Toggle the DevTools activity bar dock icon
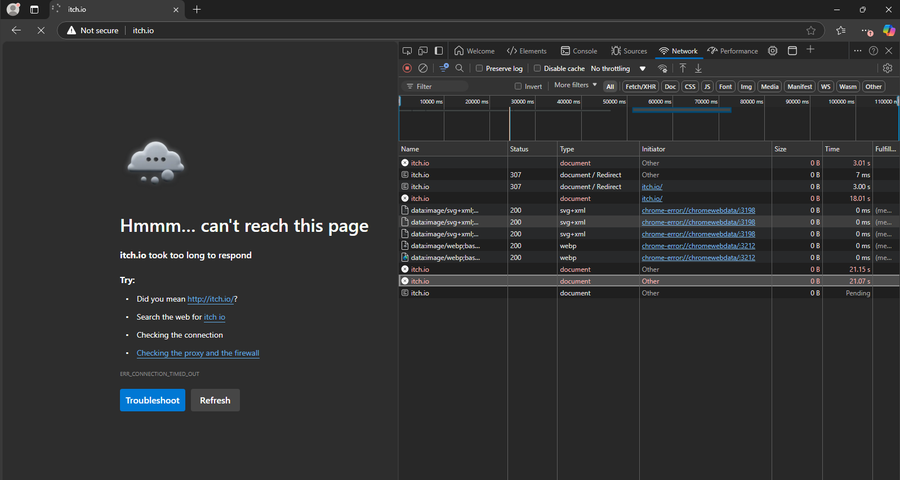Viewport: 900px width, 480px height. coord(439,51)
